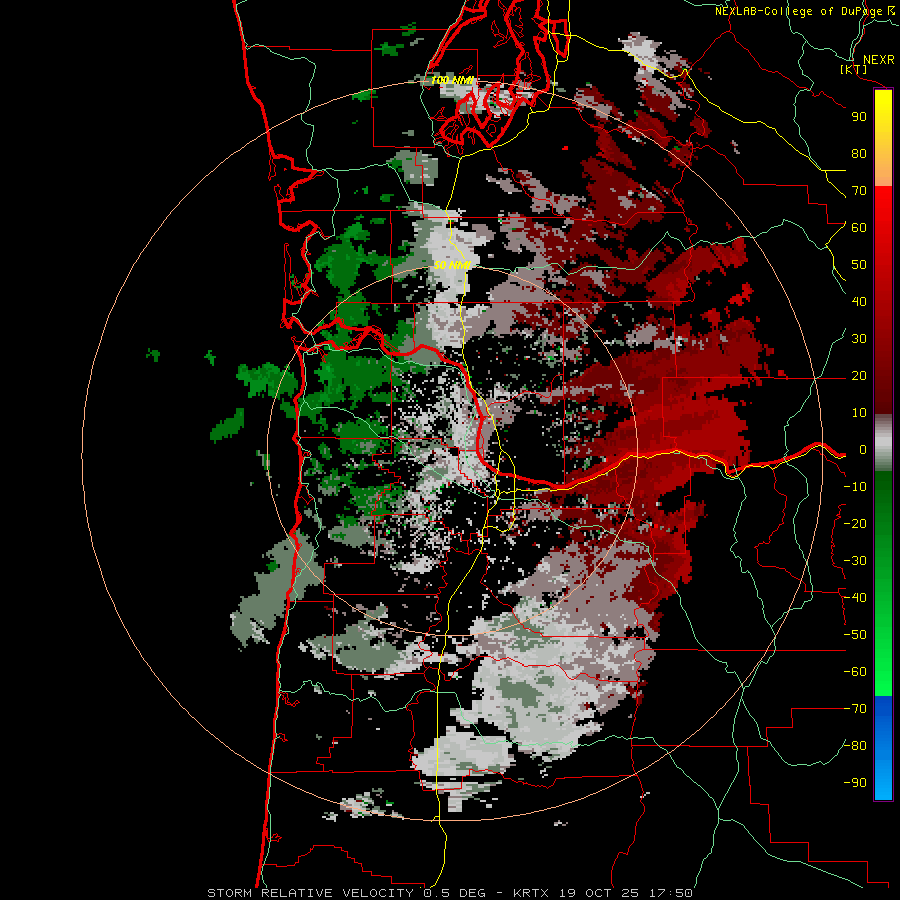Pick the 40 knot scale label

tap(859, 302)
